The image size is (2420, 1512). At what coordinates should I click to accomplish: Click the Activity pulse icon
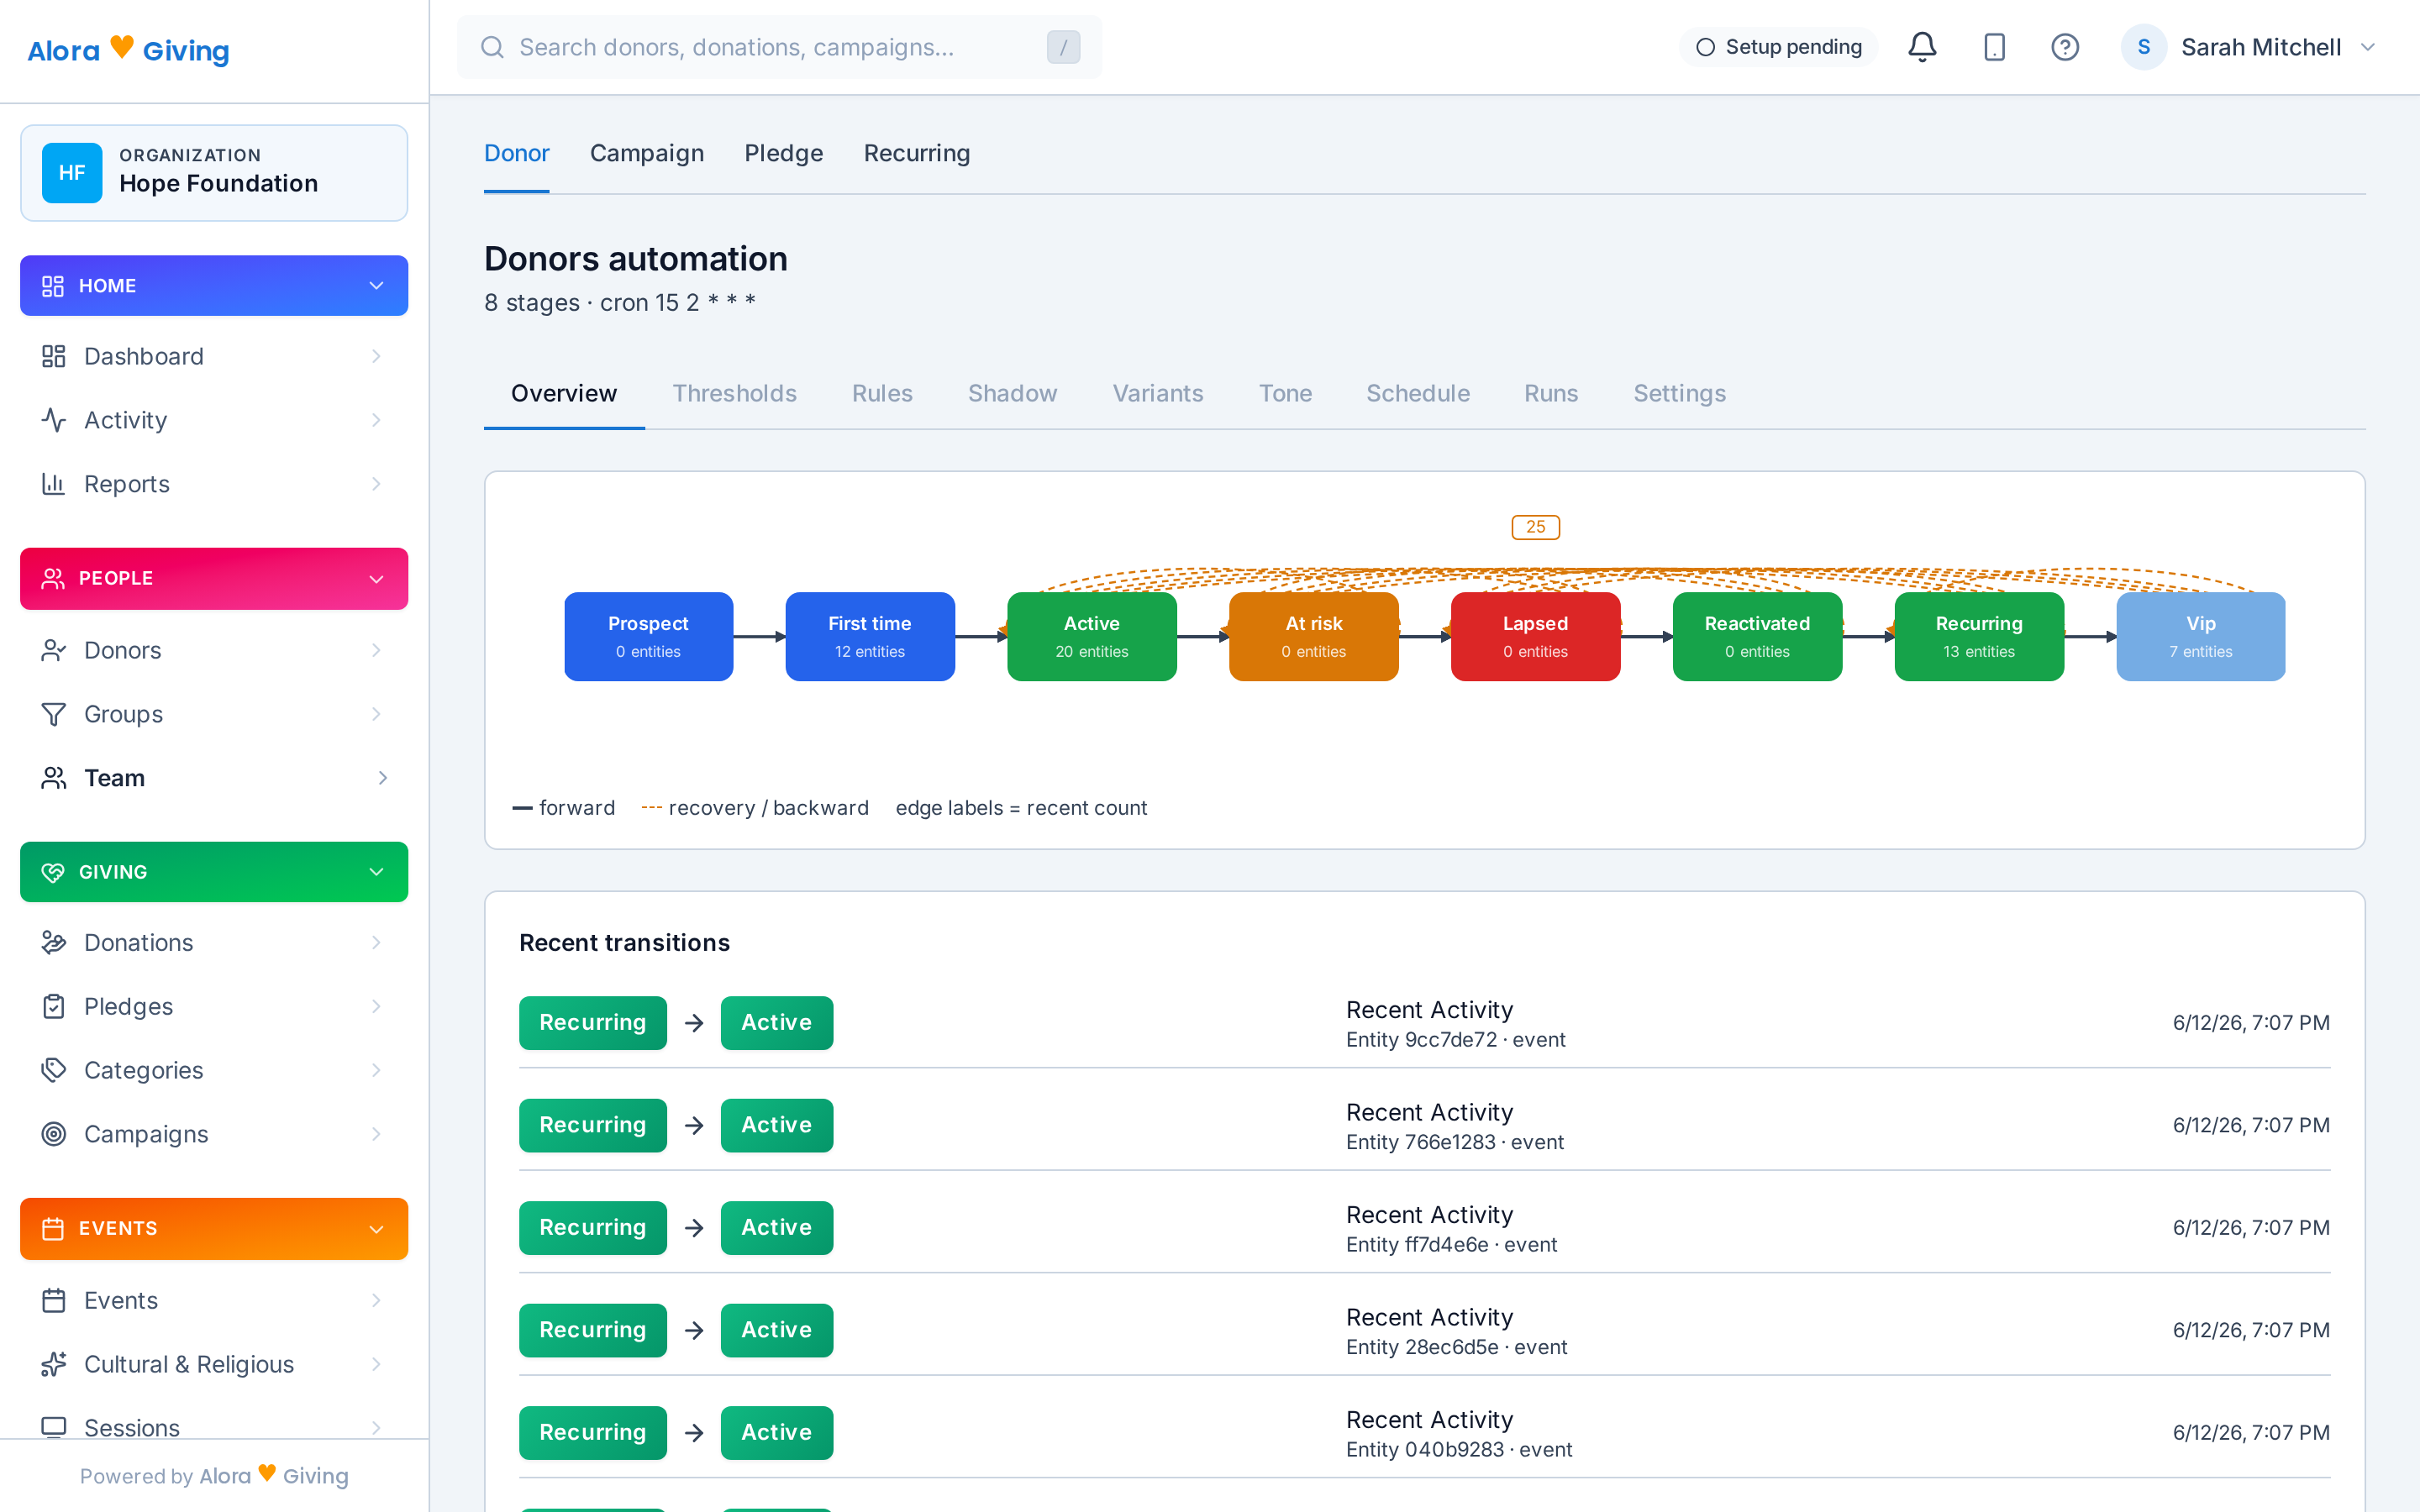[53, 420]
